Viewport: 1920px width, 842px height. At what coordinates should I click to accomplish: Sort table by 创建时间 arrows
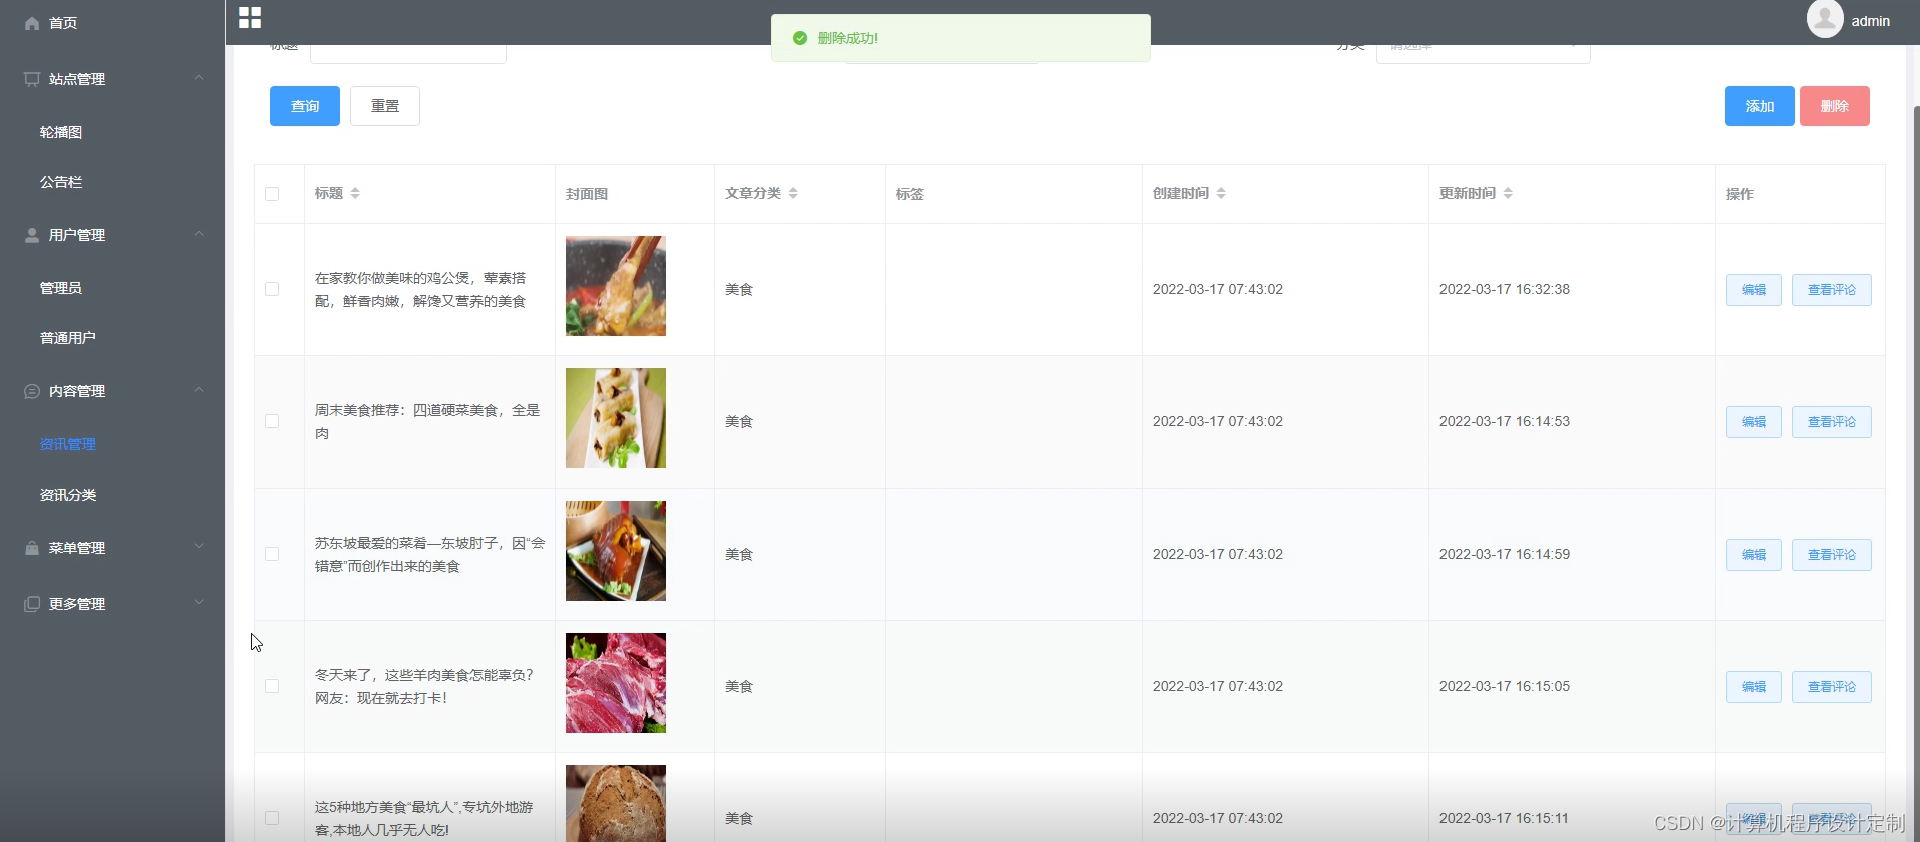coord(1221,193)
